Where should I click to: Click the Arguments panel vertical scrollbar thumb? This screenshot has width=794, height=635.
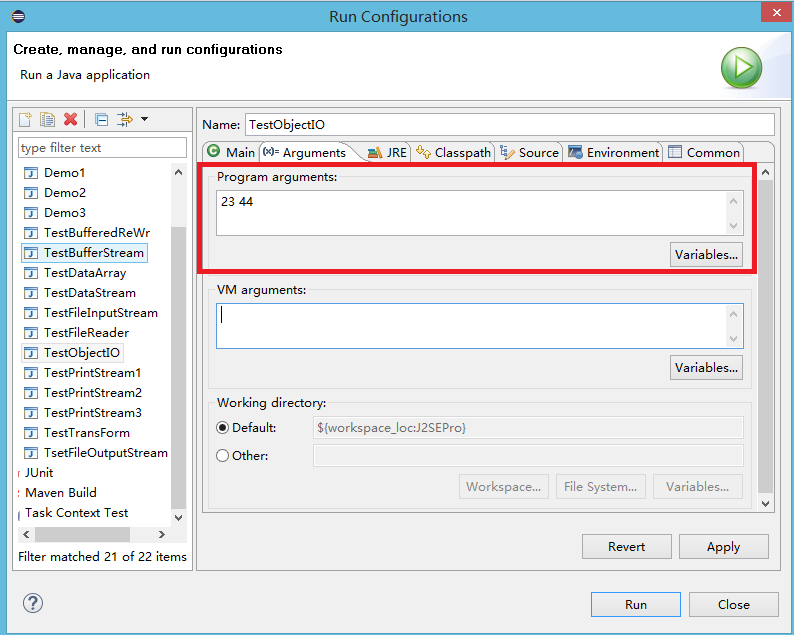point(766,336)
